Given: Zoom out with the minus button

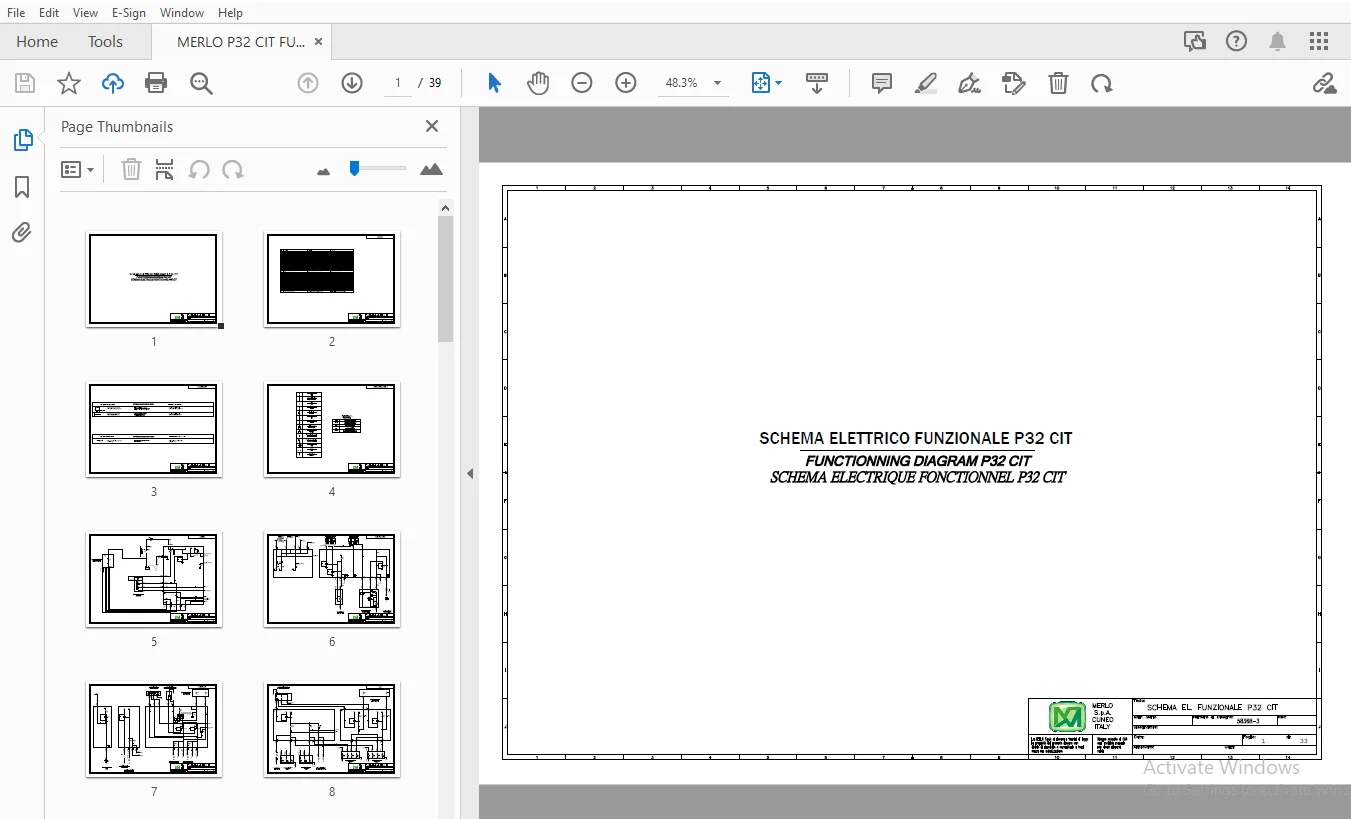Looking at the screenshot, I should (582, 83).
